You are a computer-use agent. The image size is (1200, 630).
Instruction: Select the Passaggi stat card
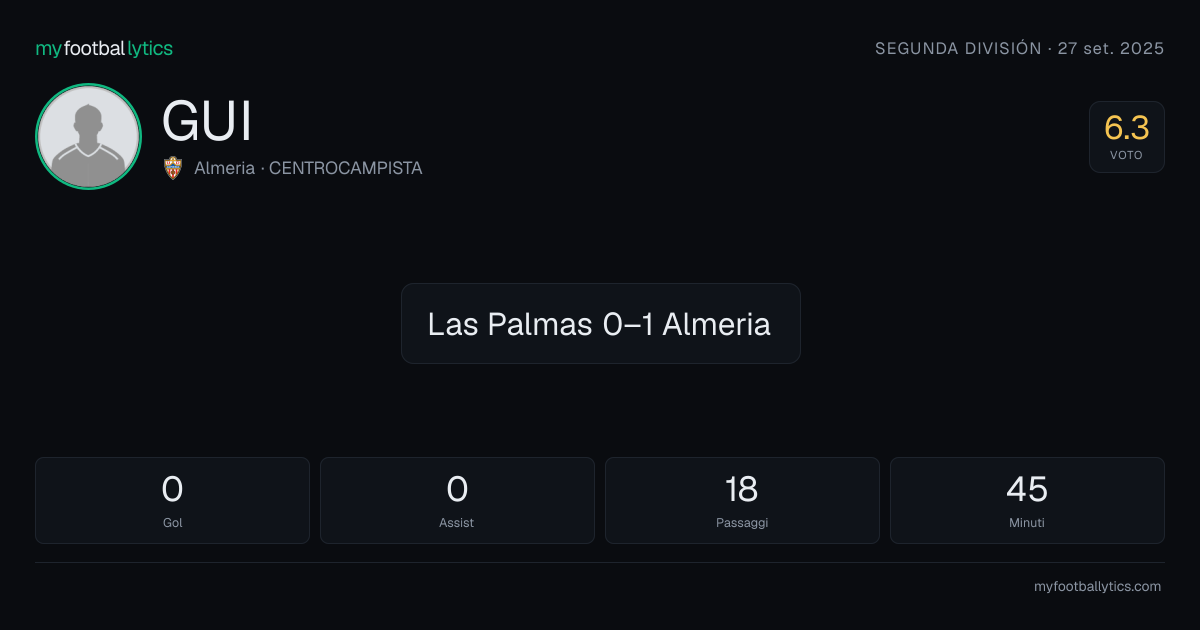point(742,500)
